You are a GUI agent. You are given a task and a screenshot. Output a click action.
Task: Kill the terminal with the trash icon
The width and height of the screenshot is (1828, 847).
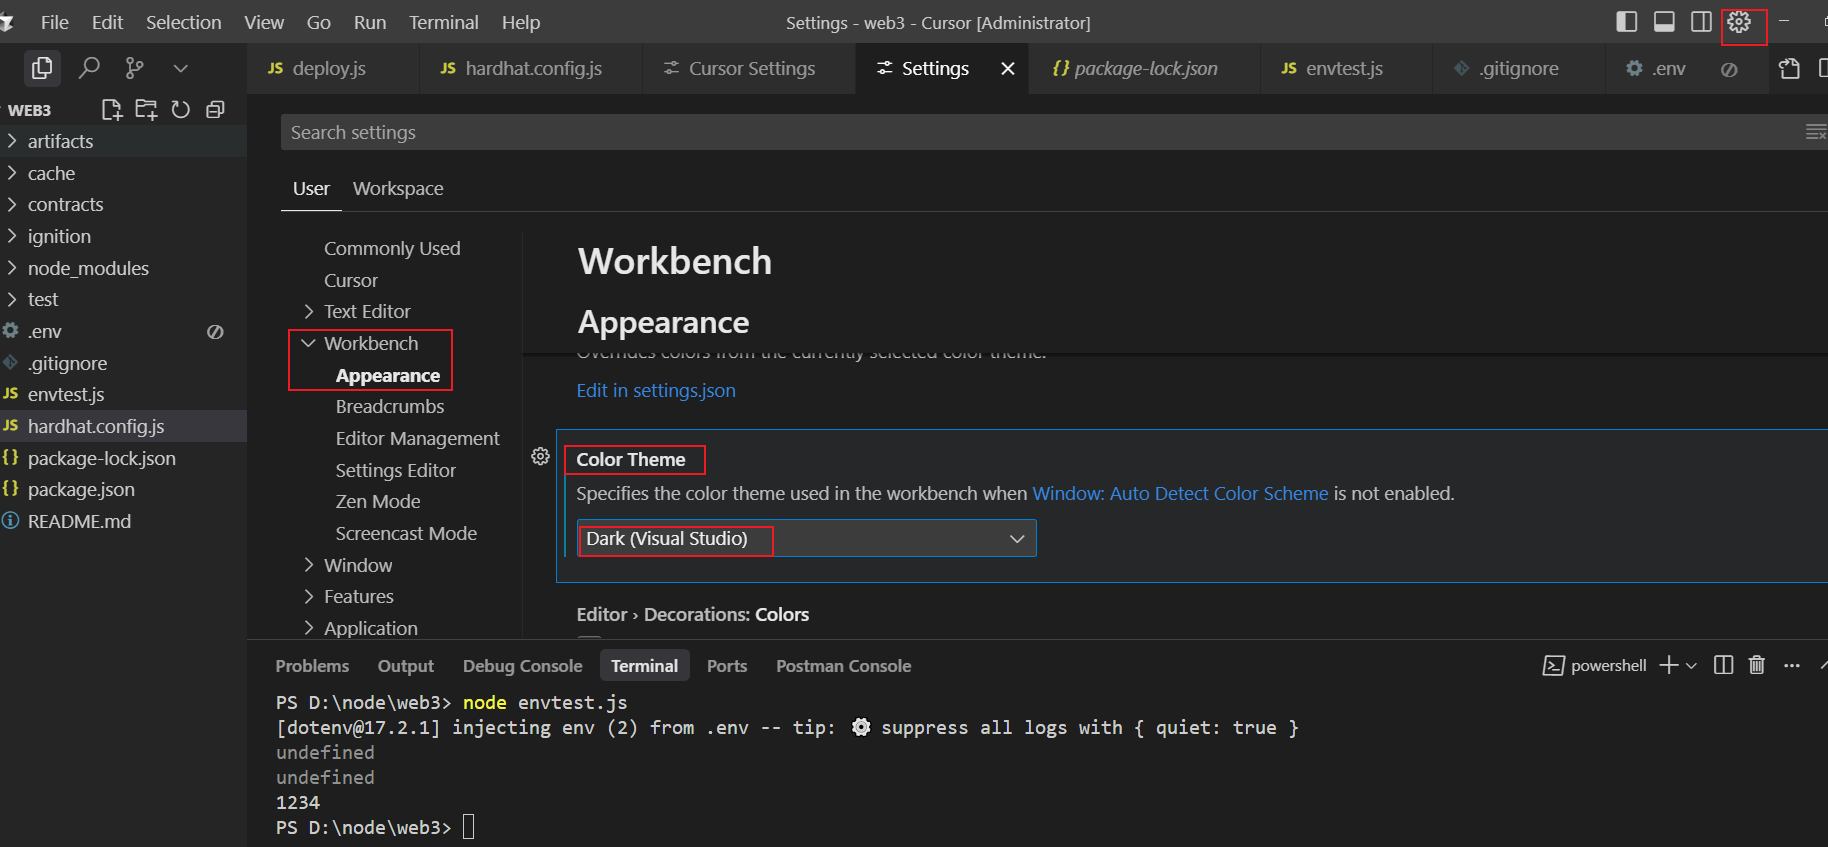(x=1757, y=665)
